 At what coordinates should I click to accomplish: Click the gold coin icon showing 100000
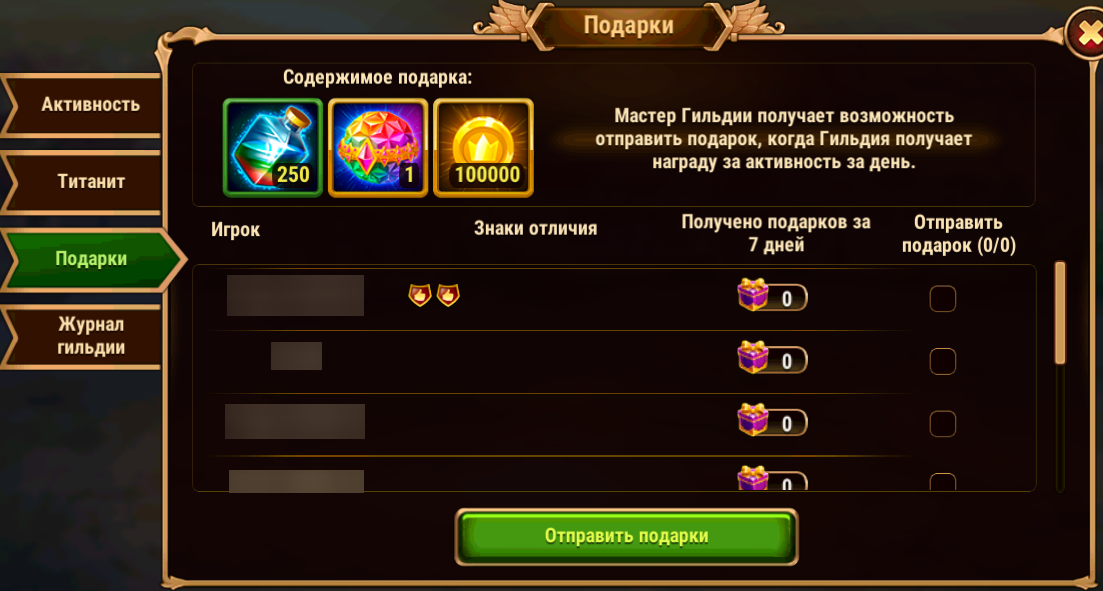[483, 148]
